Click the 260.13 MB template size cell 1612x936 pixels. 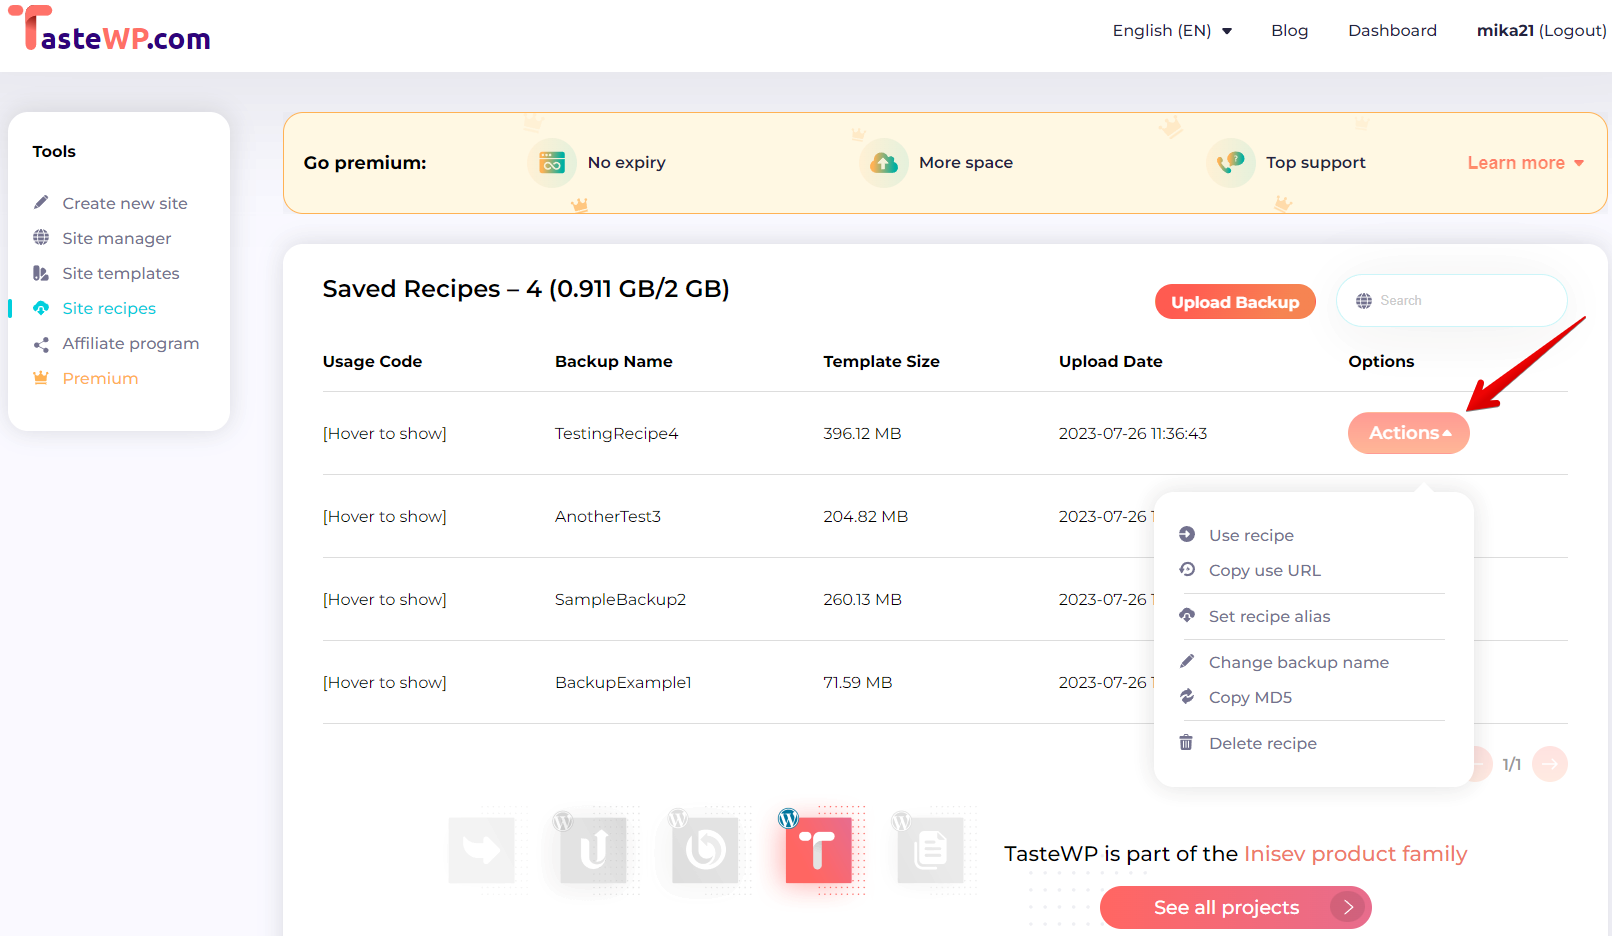(862, 599)
